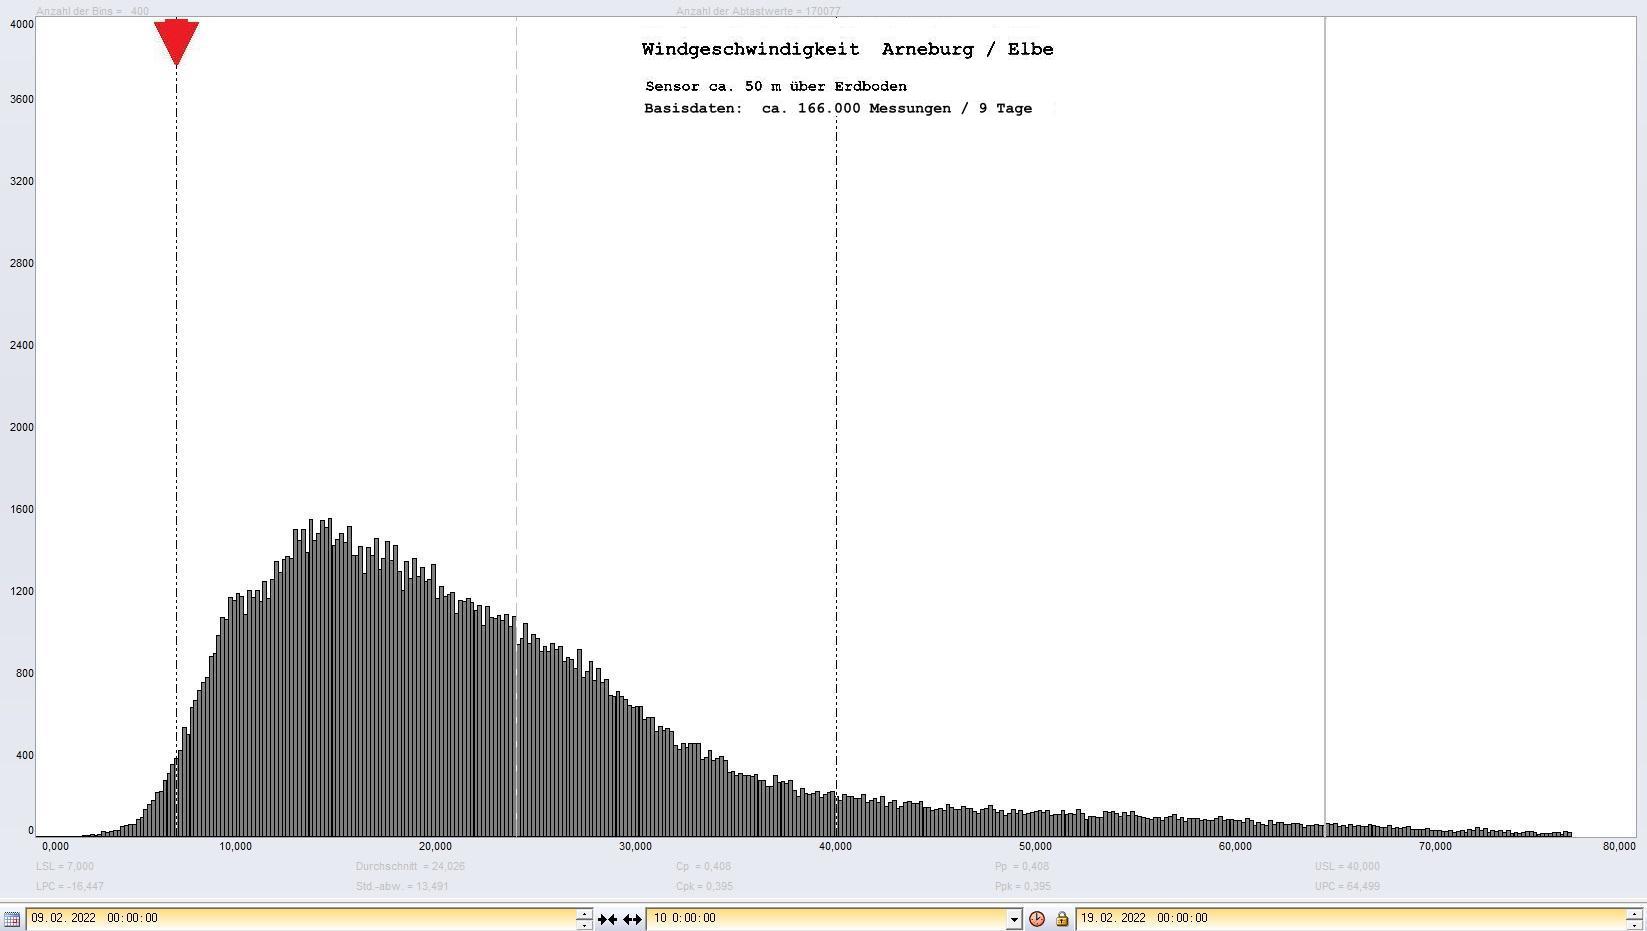
Task: Click the x-axis label 10,000
Action: point(236,846)
